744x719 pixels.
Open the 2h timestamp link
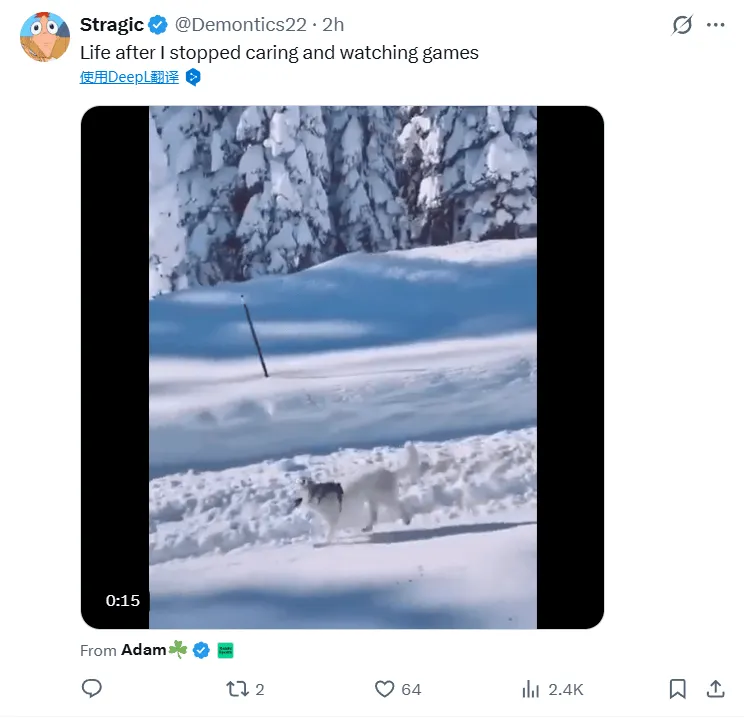pyautogui.click(x=334, y=25)
